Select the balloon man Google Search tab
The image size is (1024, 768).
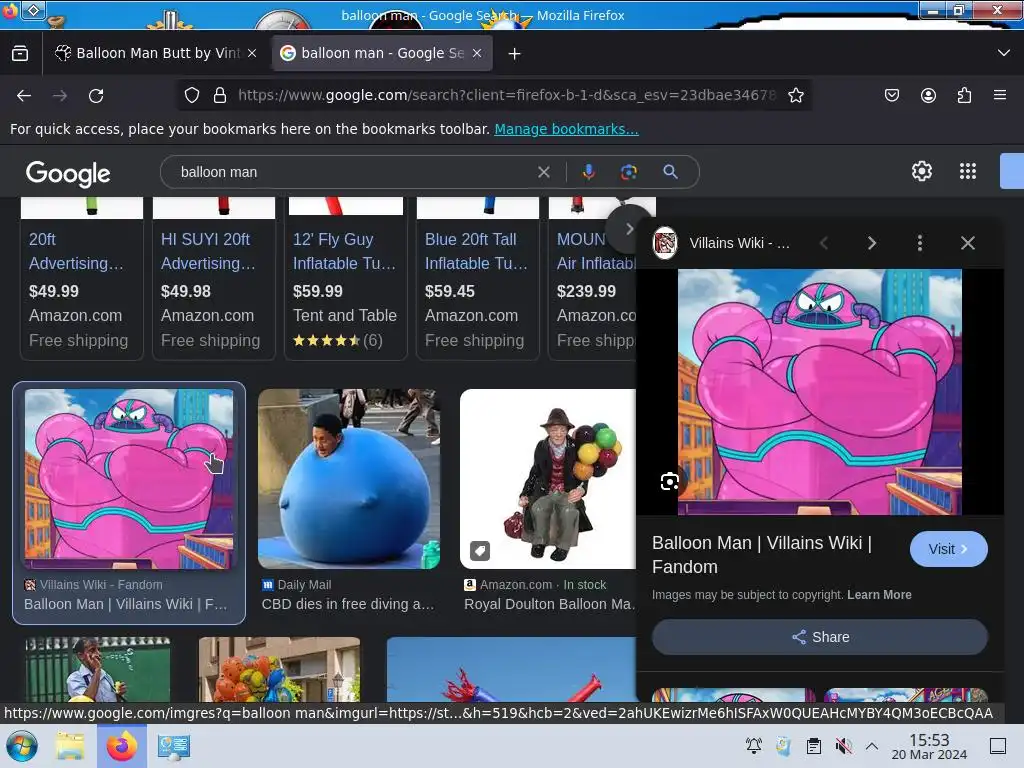382,53
